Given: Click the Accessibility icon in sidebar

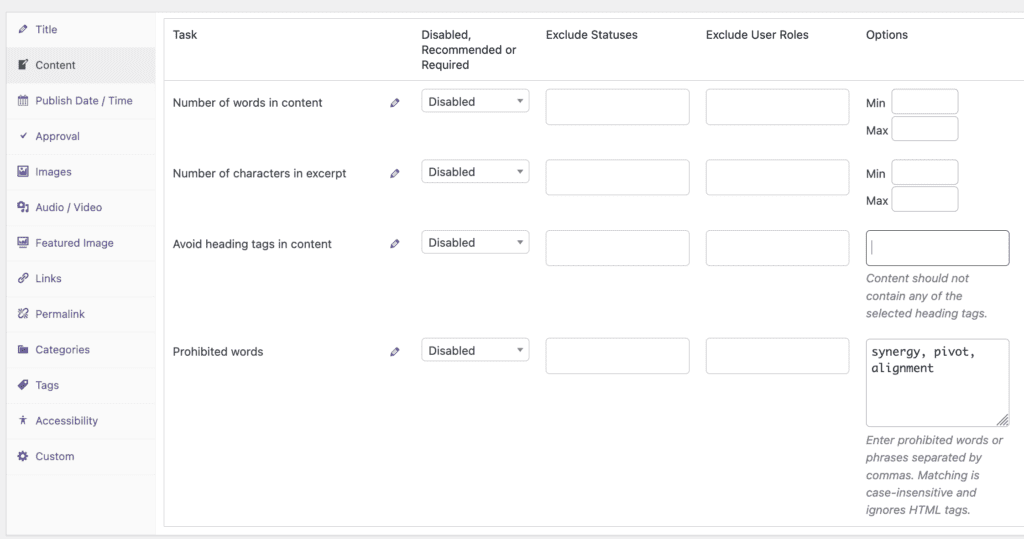Looking at the screenshot, I should [x=23, y=421].
